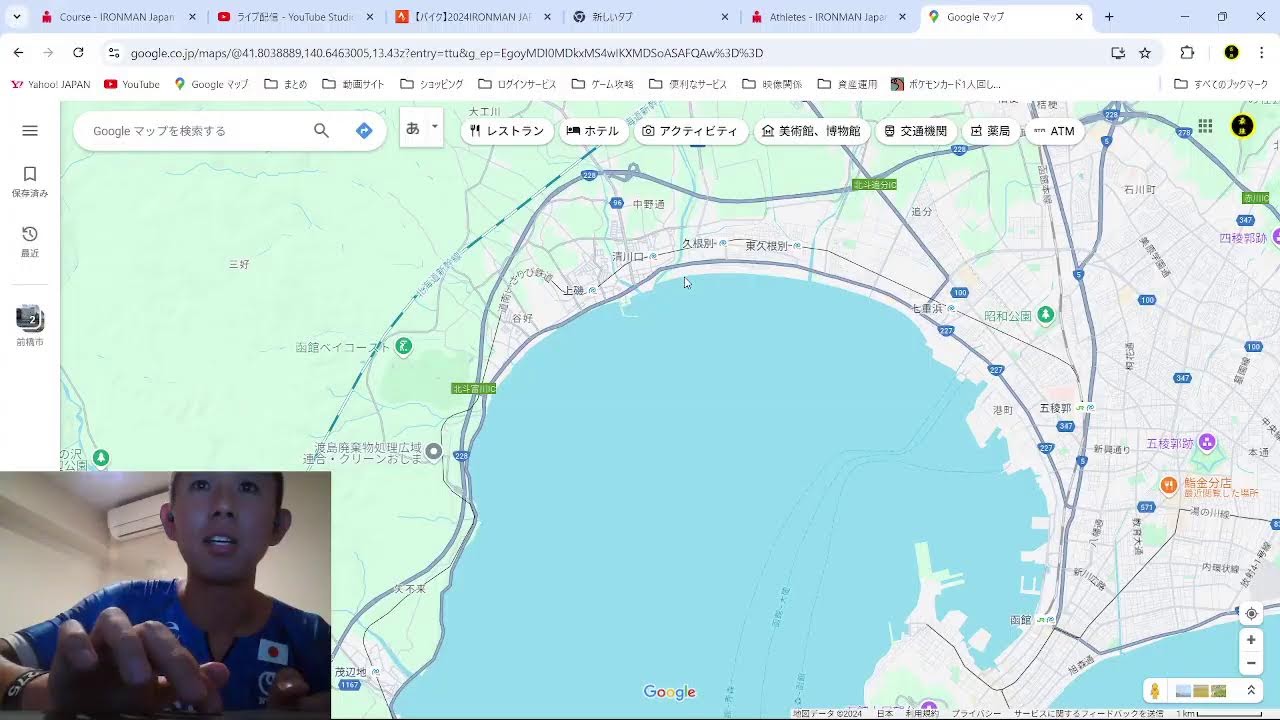Expand the map layers panel chevron

(x=1250, y=691)
